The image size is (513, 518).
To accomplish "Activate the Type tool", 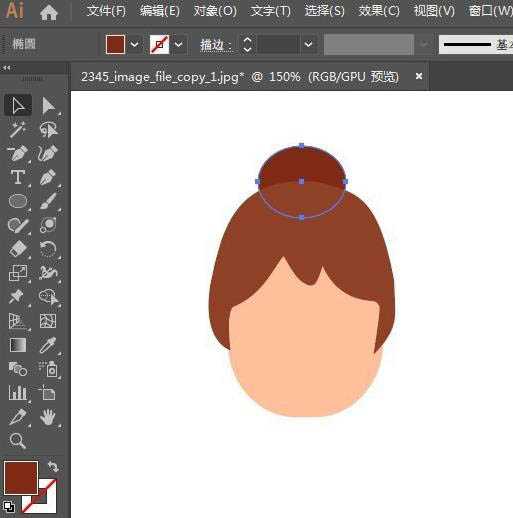I will (x=18, y=177).
